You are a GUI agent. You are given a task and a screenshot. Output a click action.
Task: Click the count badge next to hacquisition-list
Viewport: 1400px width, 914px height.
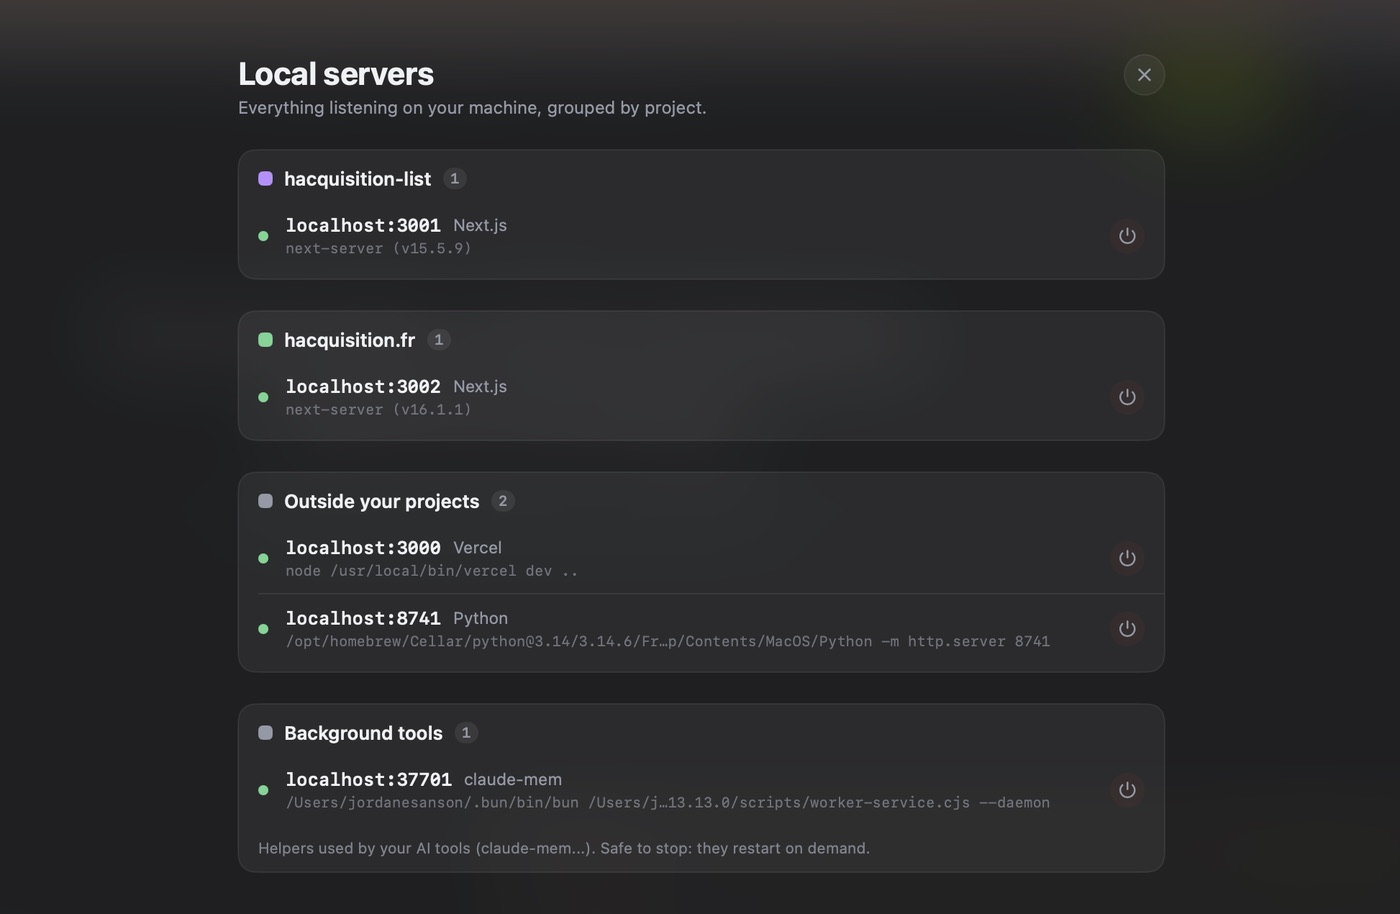coord(454,179)
